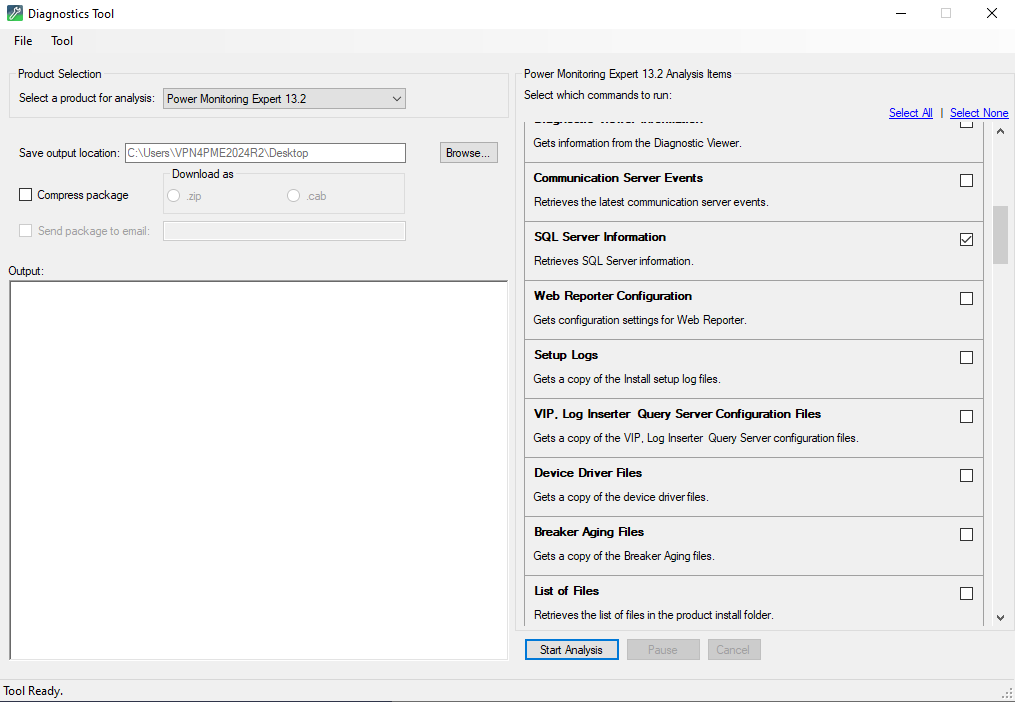Click the Pause button
The width and height of the screenshot is (1015, 702).
coord(663,650)
